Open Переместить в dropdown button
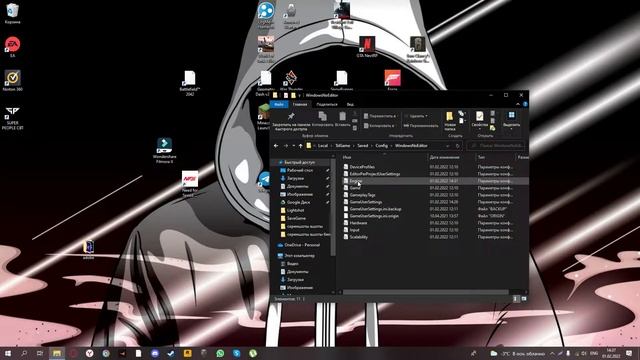 pos(380,116)
